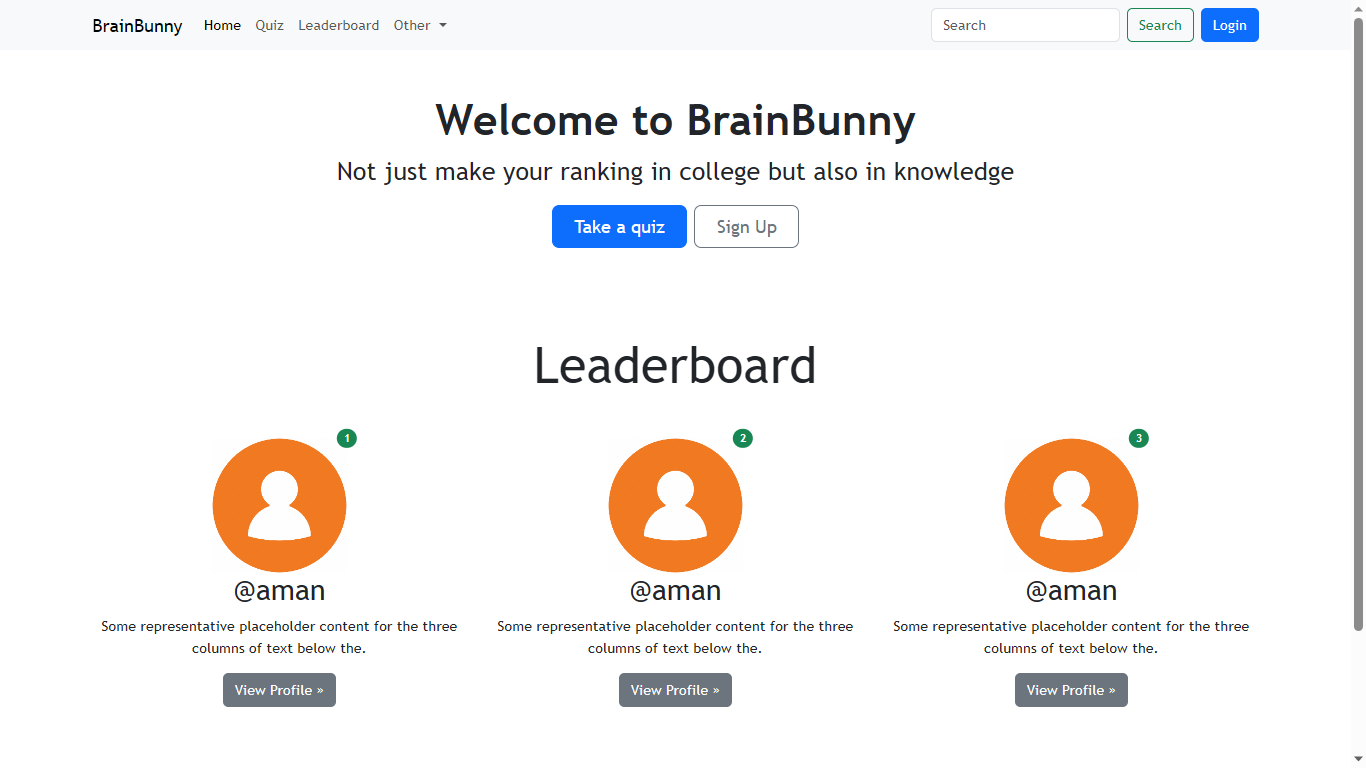Click the green rank 2 badge
The width and height of the screenshot is (1366, 768).
742,438
